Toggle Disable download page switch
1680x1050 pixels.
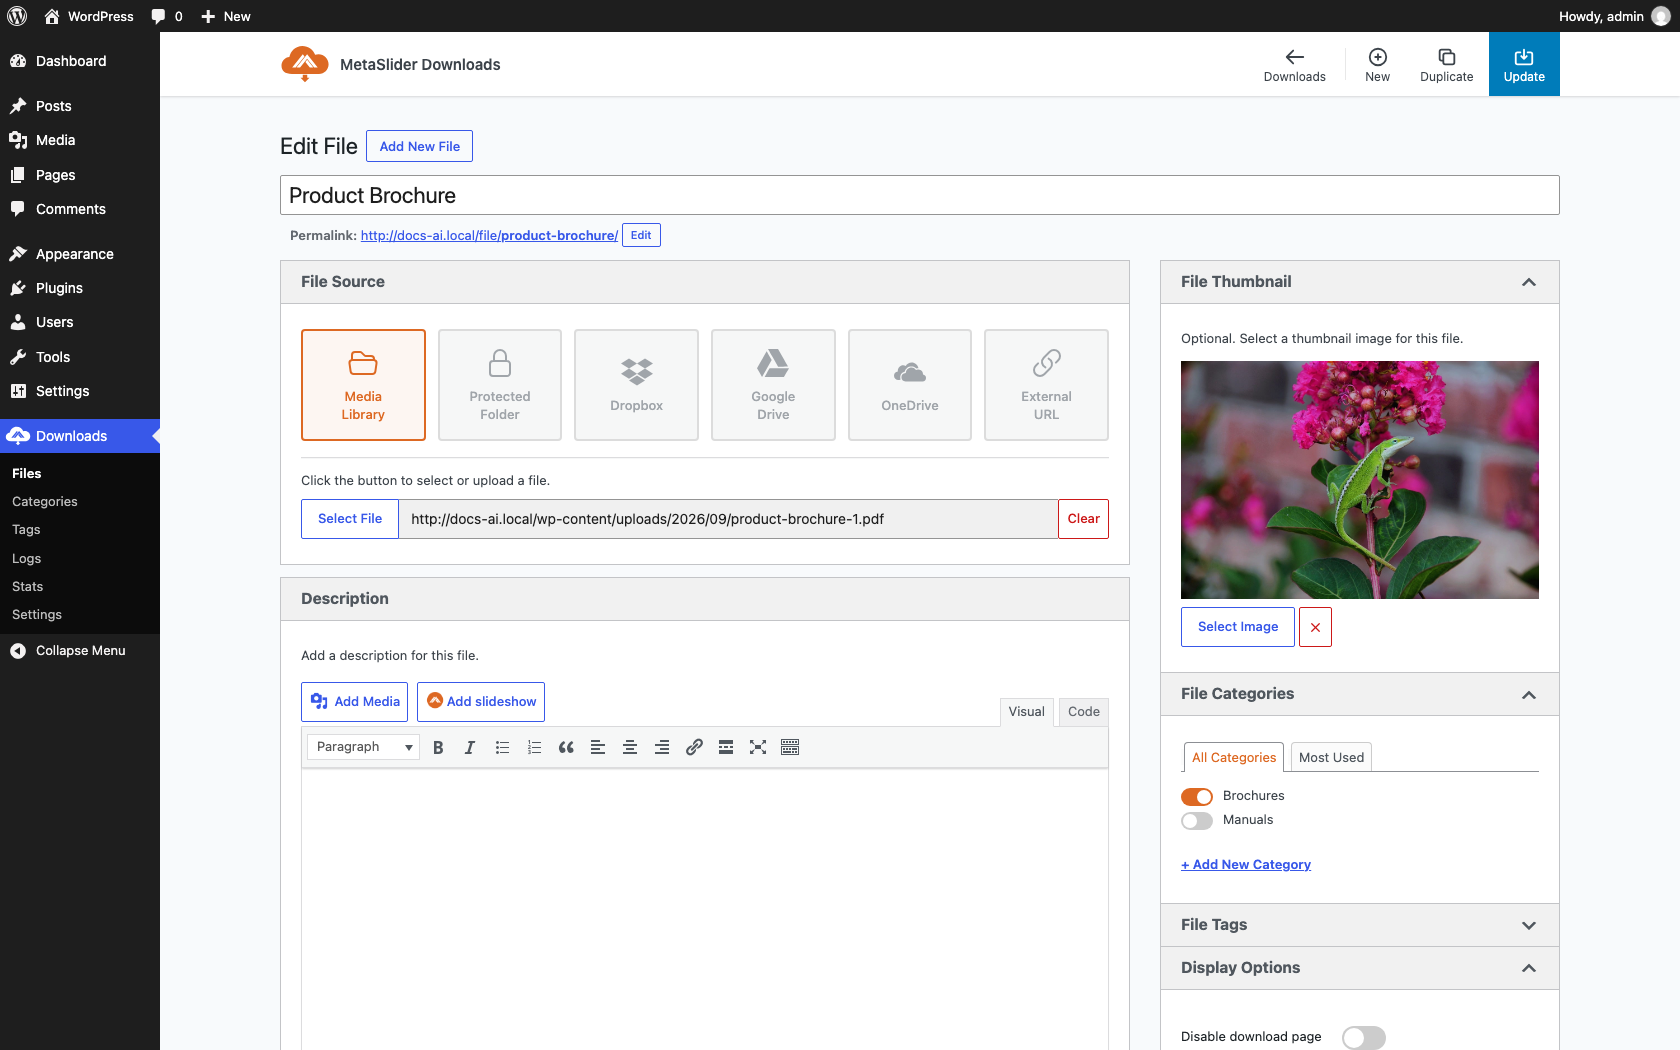point(1363,1037)
